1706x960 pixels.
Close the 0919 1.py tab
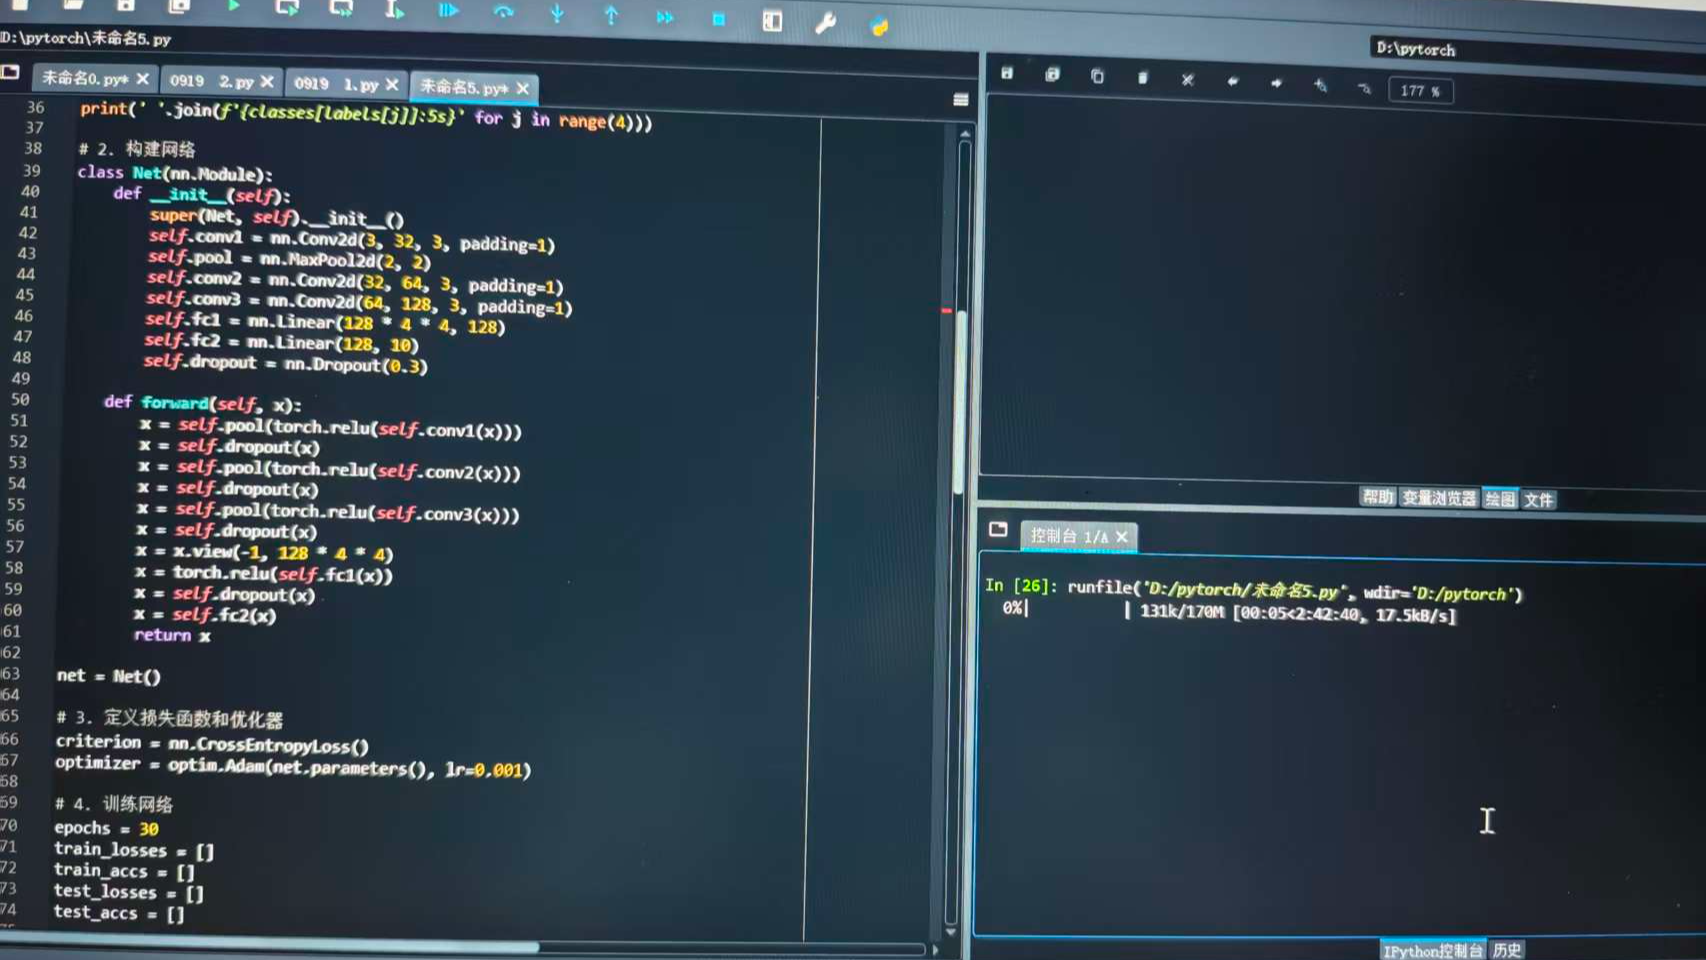[392, 85]
